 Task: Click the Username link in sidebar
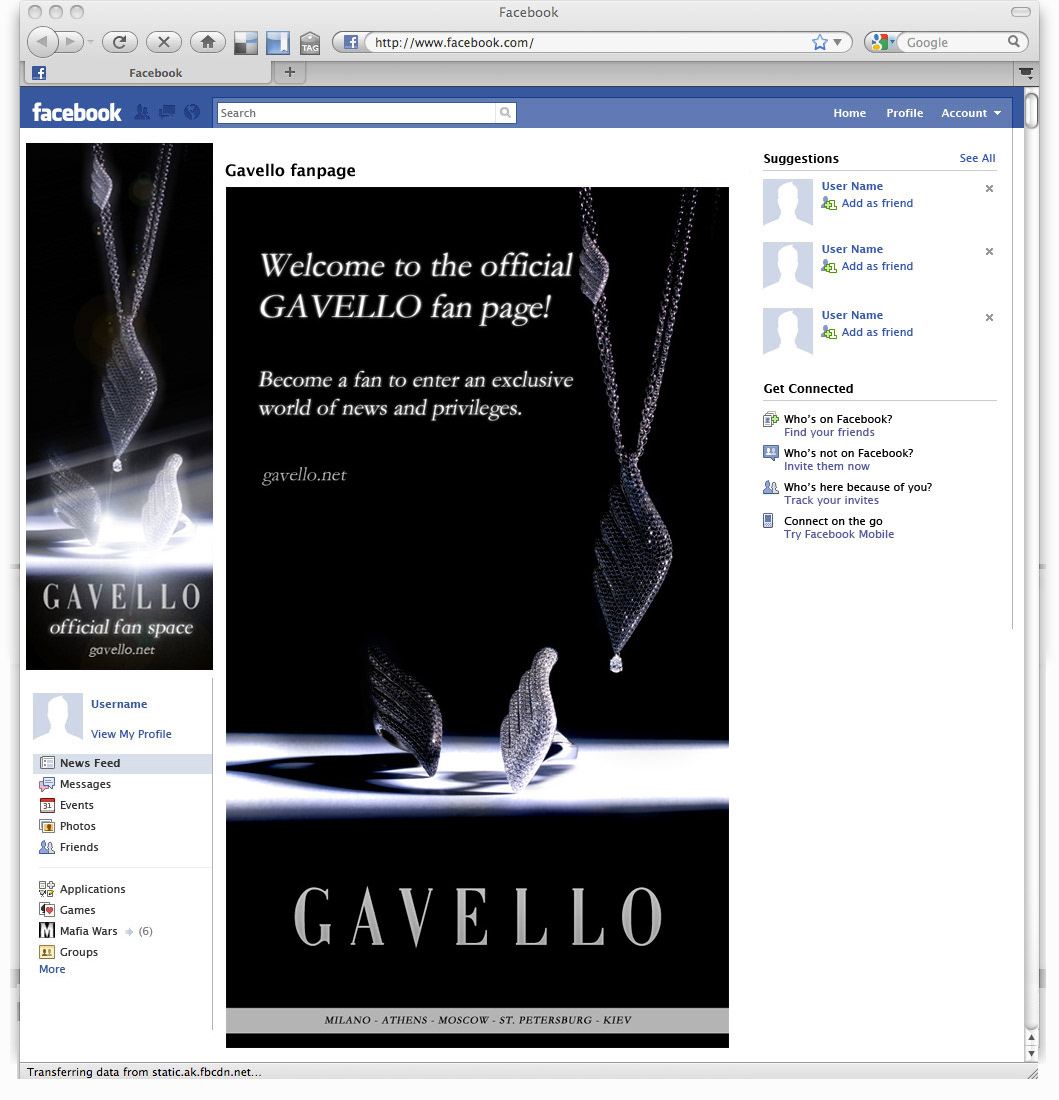(x=119, y=704)
